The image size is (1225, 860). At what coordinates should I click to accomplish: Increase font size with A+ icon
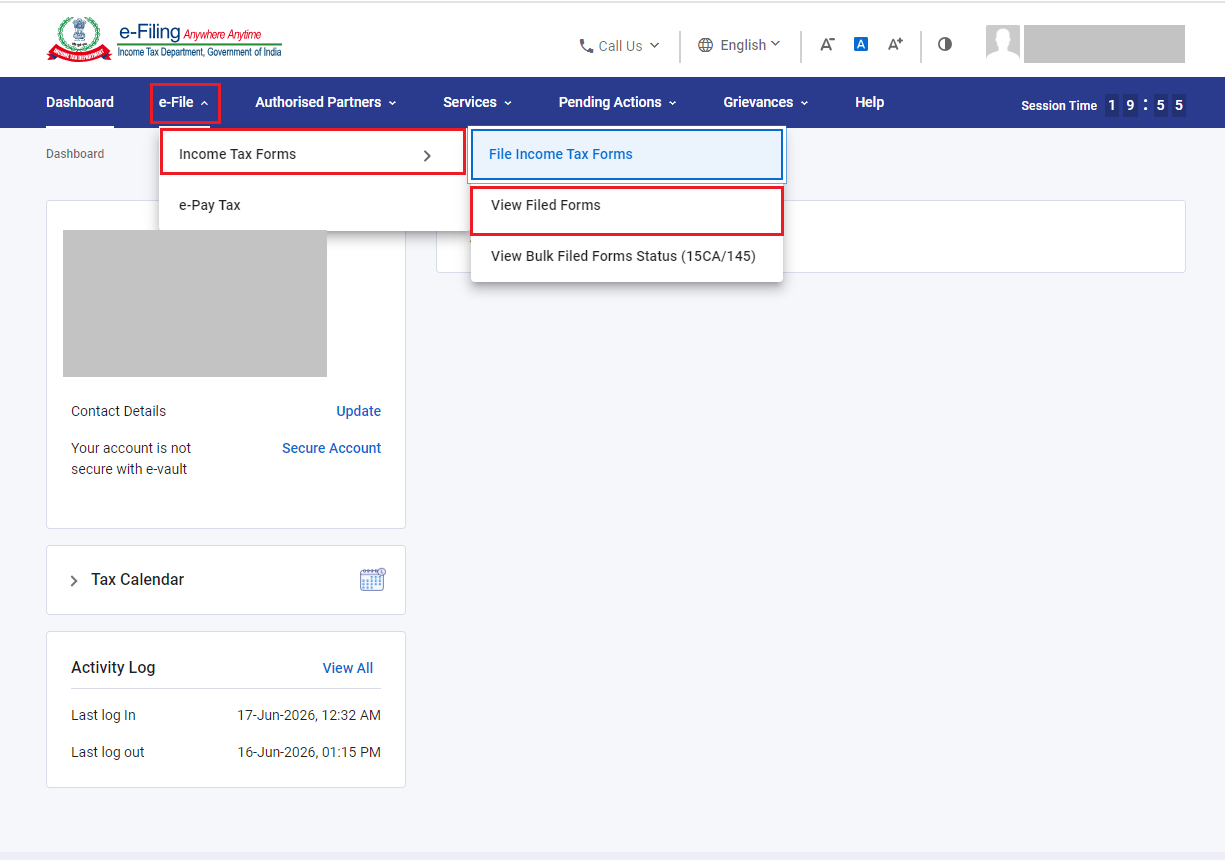[x=895, y=44]
